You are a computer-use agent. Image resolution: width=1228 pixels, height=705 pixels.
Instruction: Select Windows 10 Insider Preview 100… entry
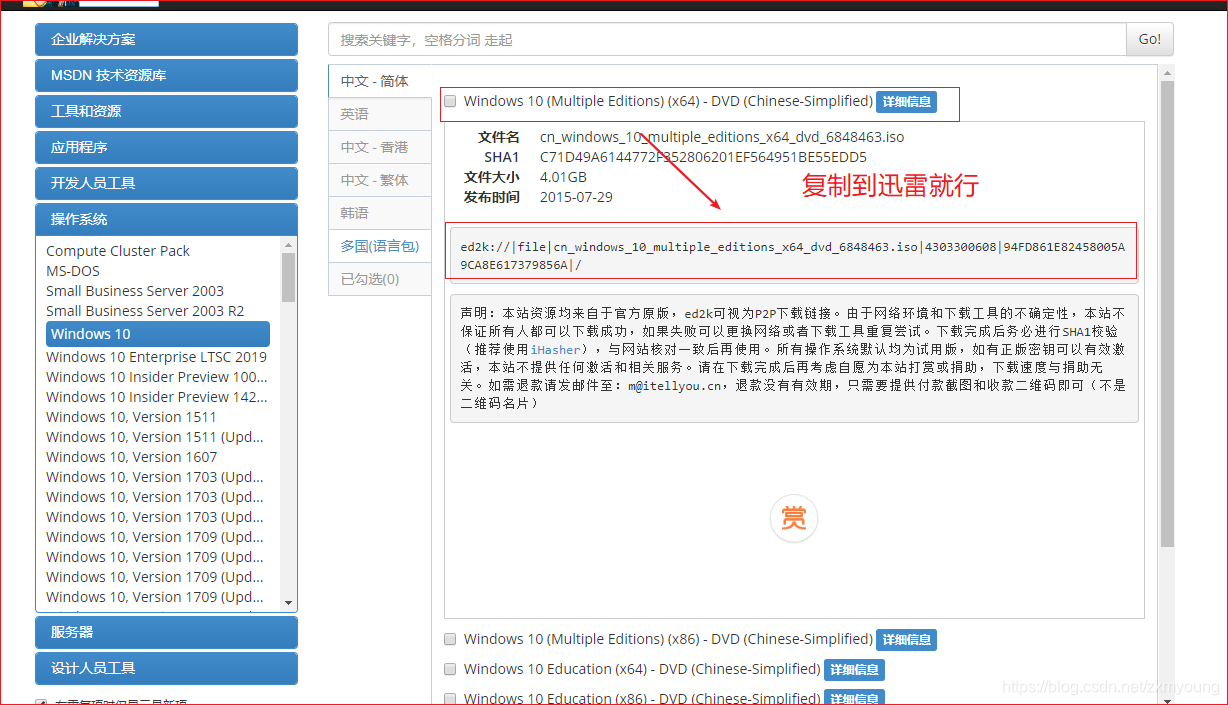pyautogui.click(x=157, y=377)
